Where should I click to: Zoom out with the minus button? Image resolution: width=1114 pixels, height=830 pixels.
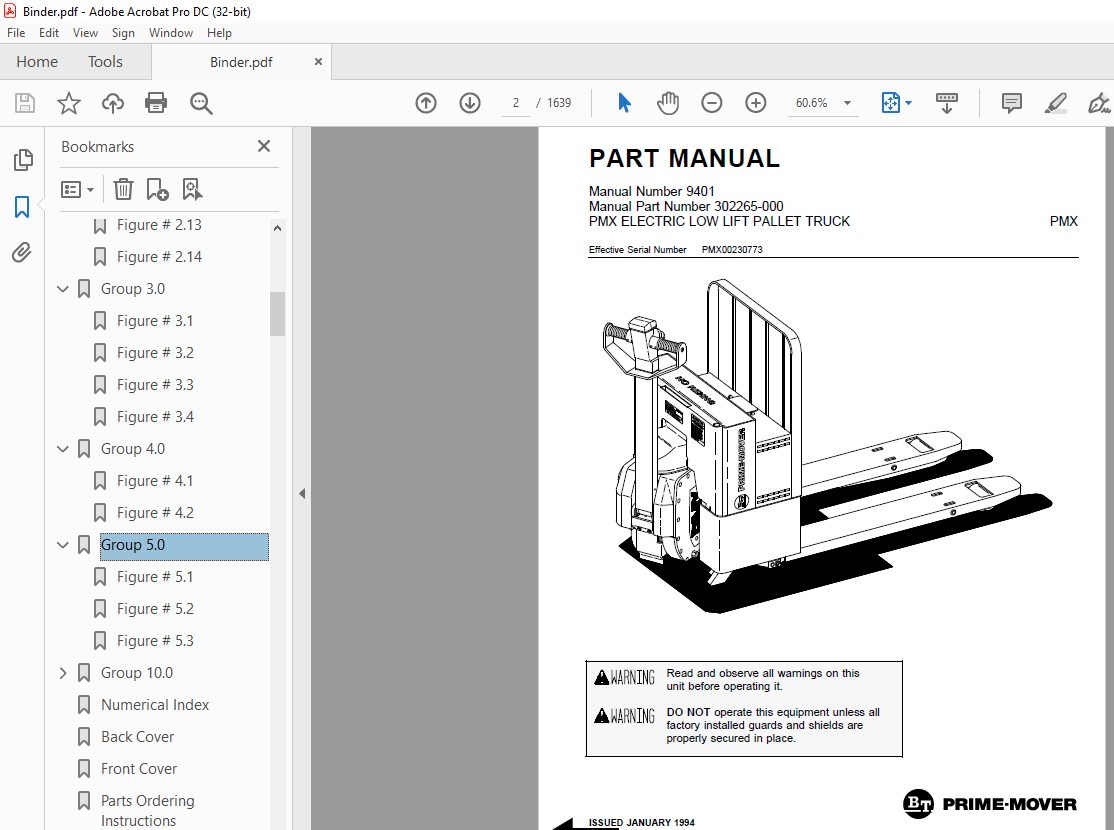(x=711, y=103)
